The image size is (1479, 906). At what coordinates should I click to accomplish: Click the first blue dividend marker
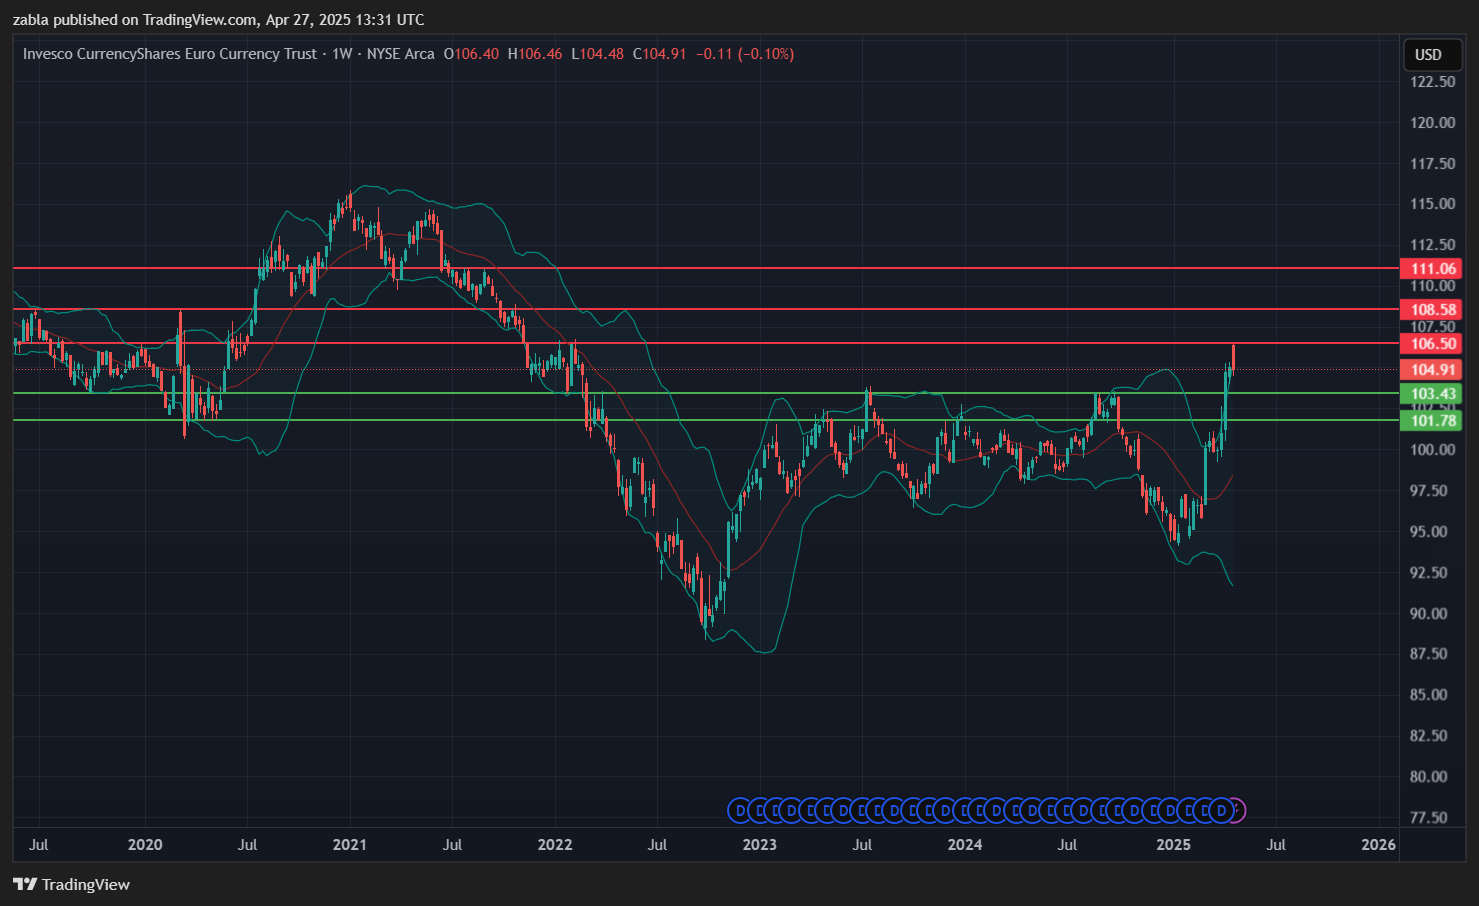[x=739, y=810]
